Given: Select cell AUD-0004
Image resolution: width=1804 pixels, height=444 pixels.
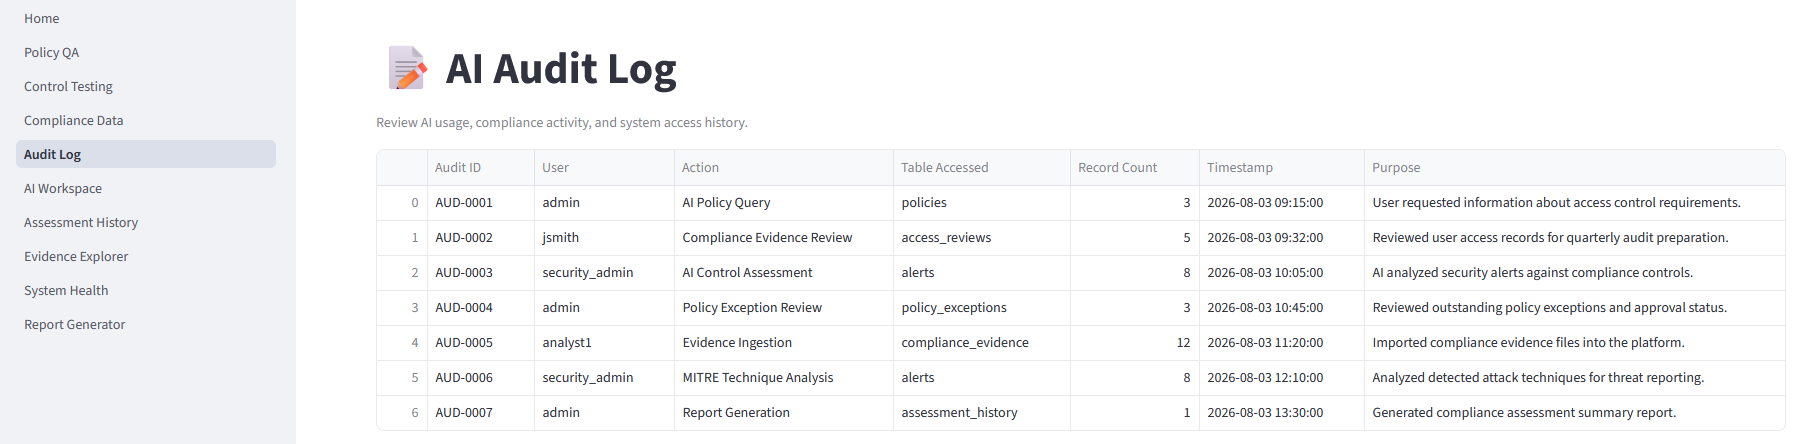Looking at the screenshot, I should [481, 308].
